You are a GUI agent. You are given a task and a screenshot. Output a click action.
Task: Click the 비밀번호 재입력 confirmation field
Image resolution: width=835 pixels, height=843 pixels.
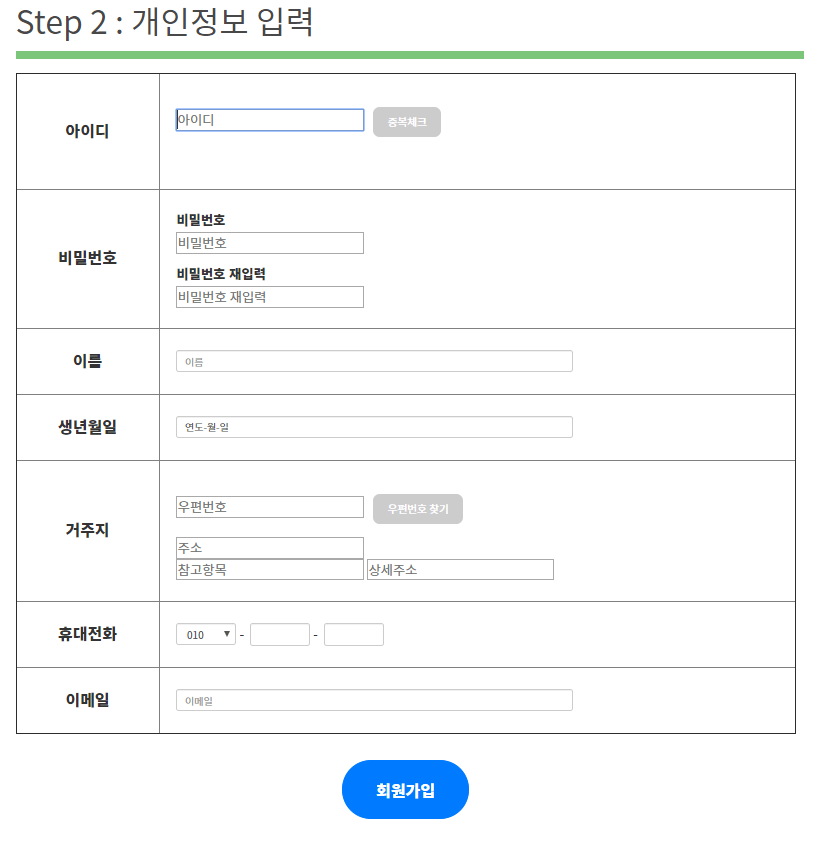[269, 296]
